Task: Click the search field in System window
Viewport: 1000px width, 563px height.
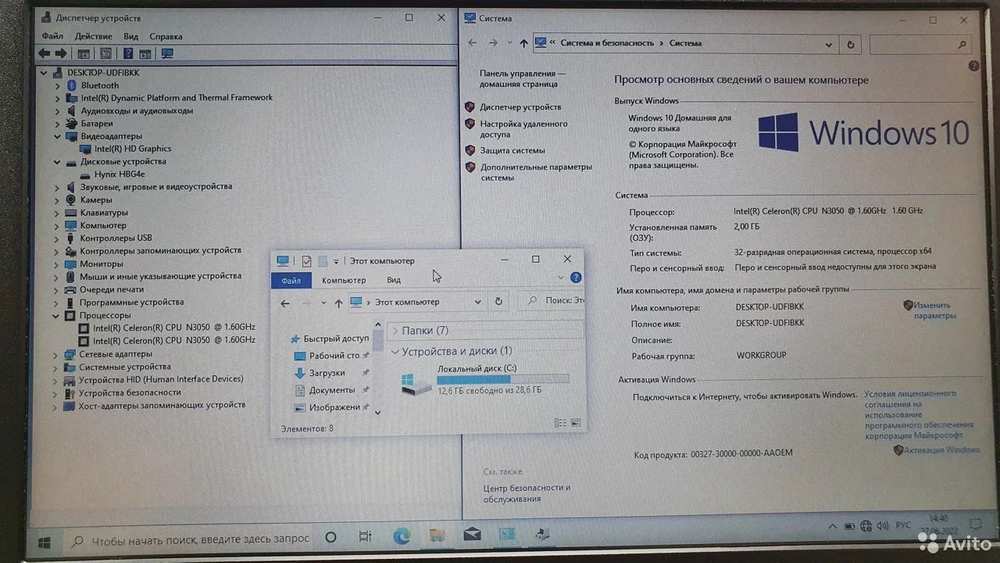Action: point(922,45)
